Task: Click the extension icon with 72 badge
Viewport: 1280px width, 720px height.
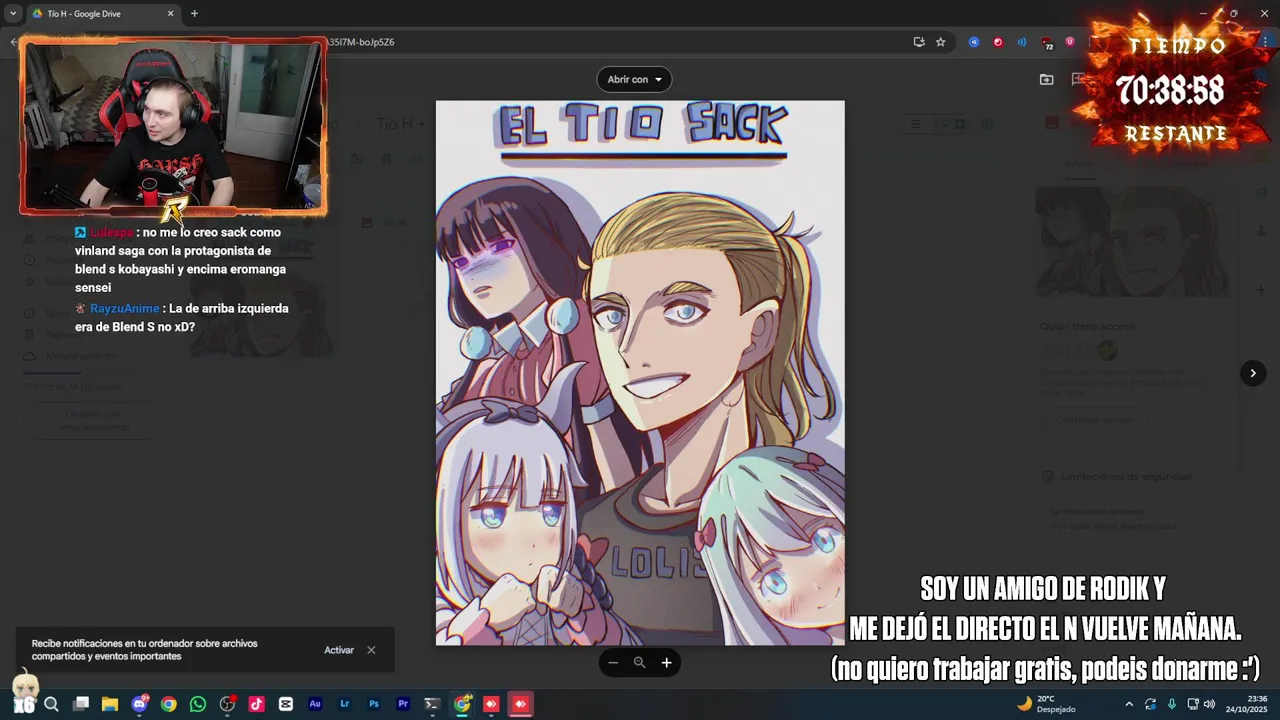Action: [1047, 43]
